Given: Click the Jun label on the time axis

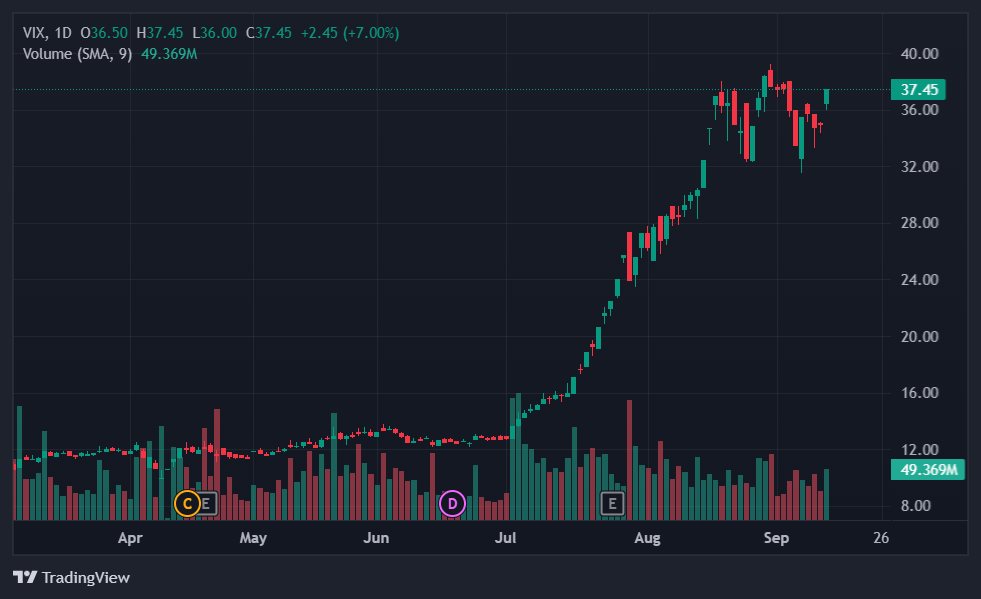Looking at the screenshot, I should point(377,538).
